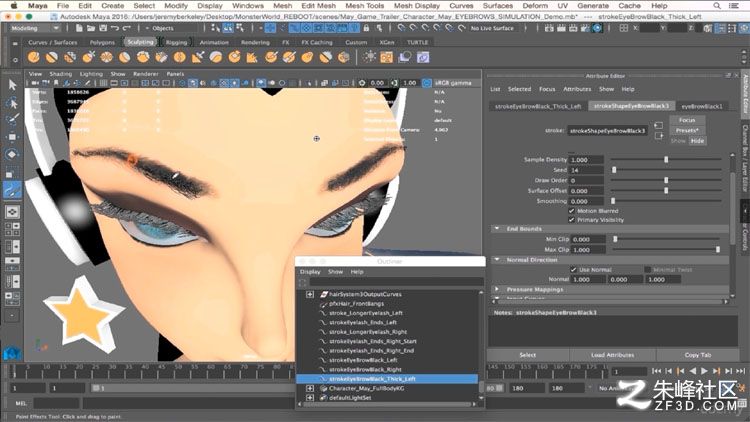Click the stroke input connection arrow icon
750x422 pixels.
point(659,125)
